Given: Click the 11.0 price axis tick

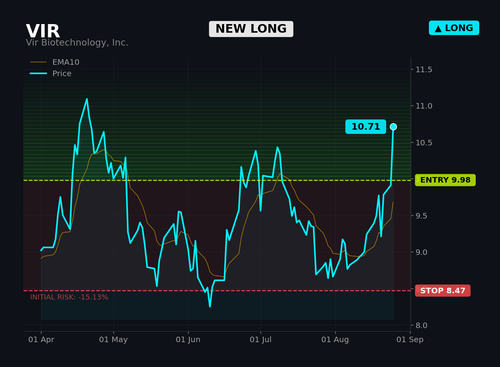Looking at the screenshot, I should click(424, 106).
